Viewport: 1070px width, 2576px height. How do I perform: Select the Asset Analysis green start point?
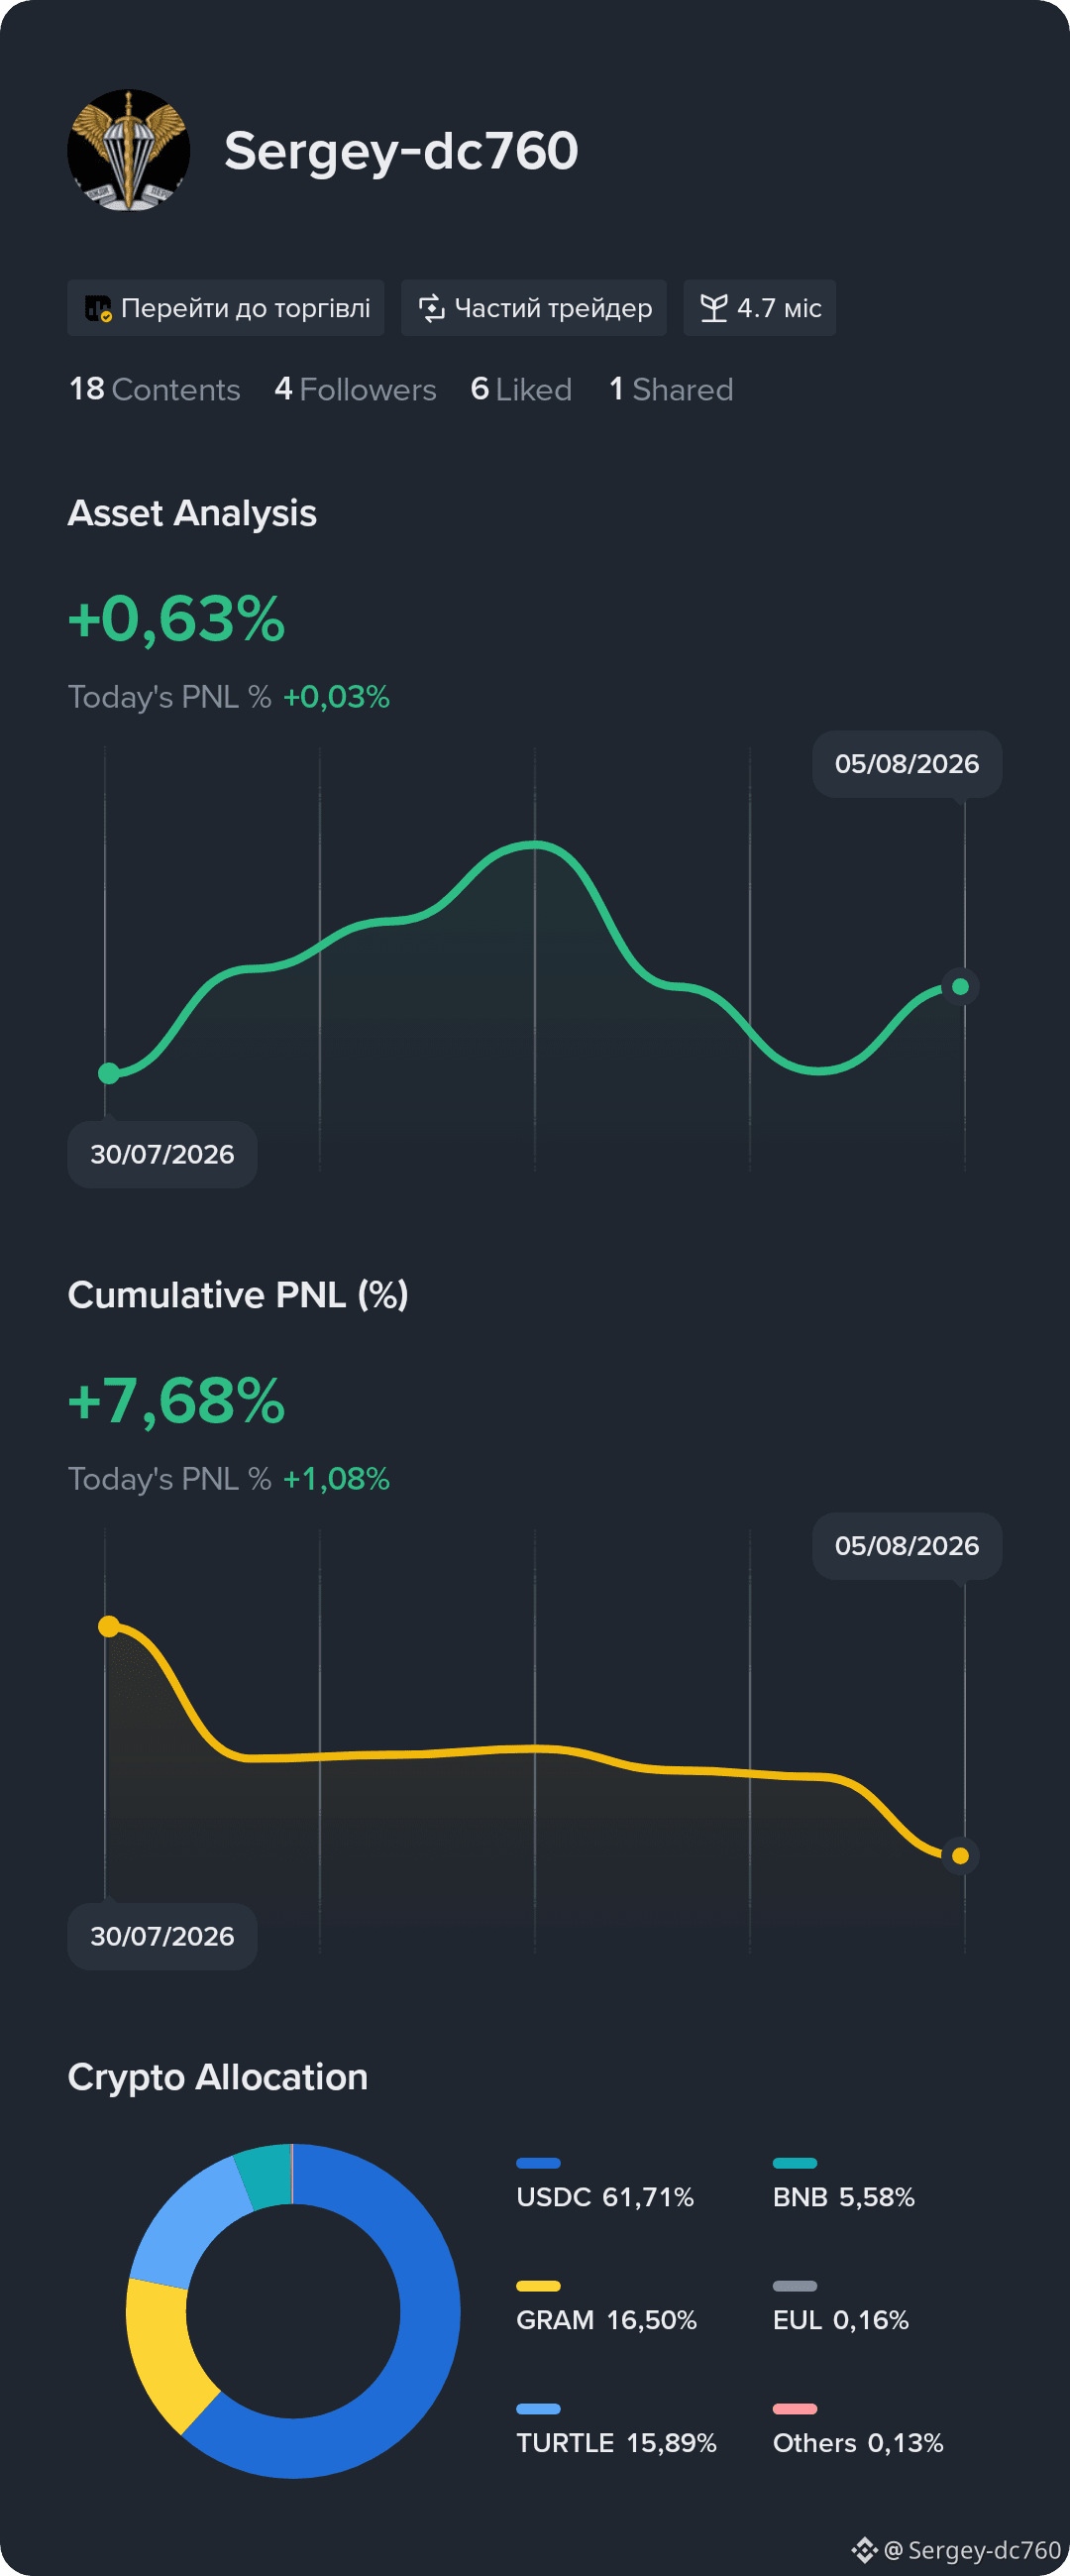109,1074
